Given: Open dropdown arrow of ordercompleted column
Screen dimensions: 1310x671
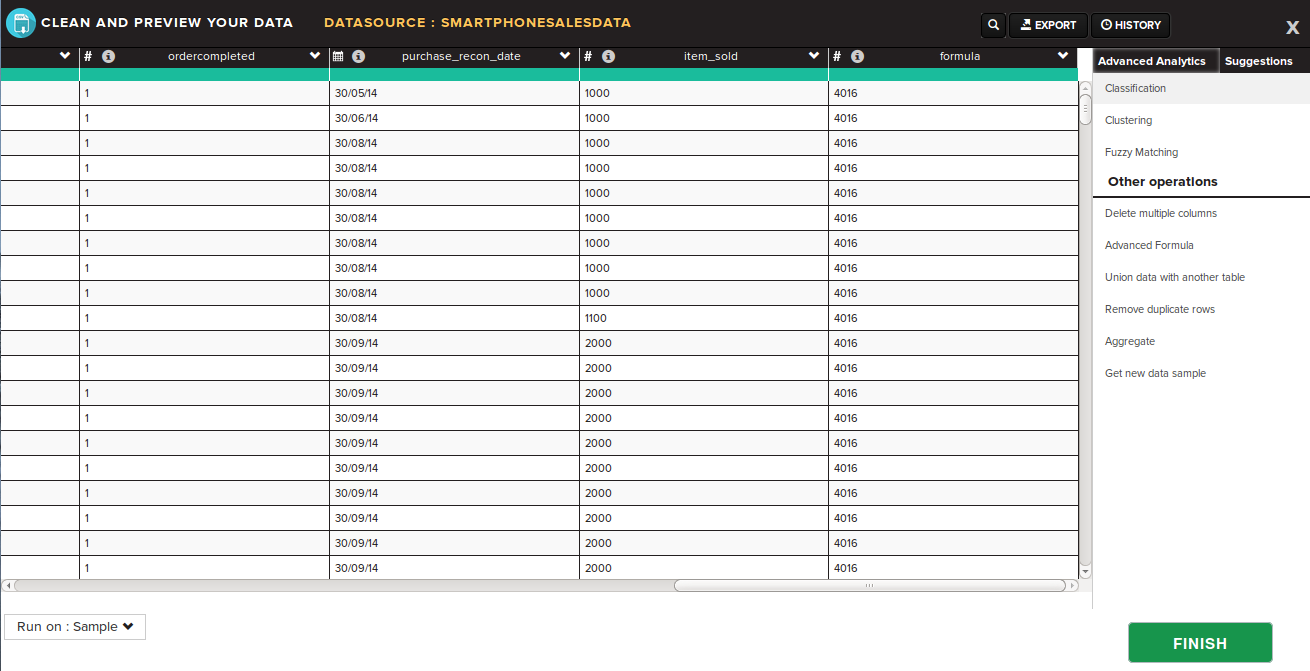Looking at the screenshot, I should pos(315,56).
